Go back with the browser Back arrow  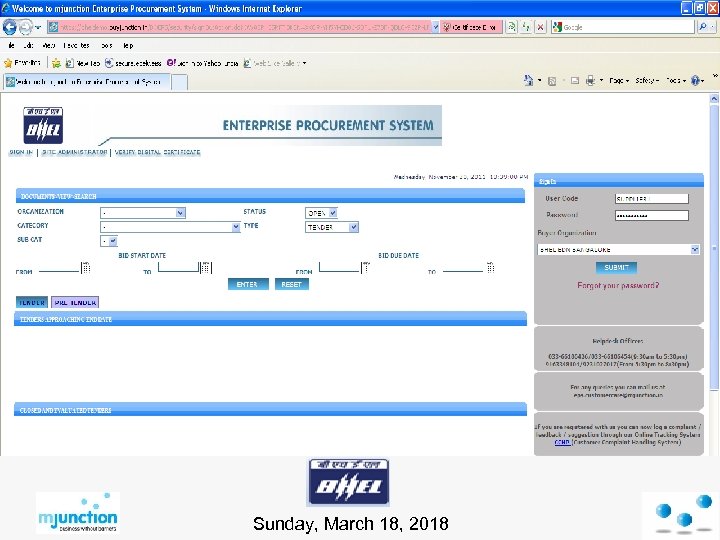point(10,27)
